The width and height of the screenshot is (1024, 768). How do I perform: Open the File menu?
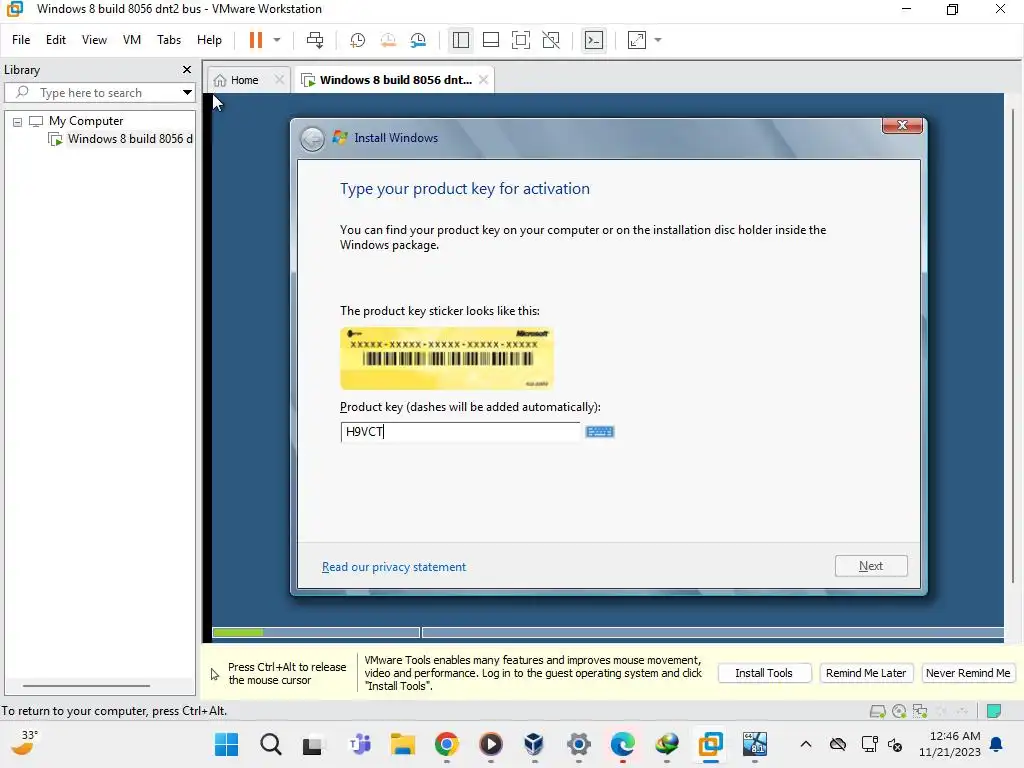(21, 40)
